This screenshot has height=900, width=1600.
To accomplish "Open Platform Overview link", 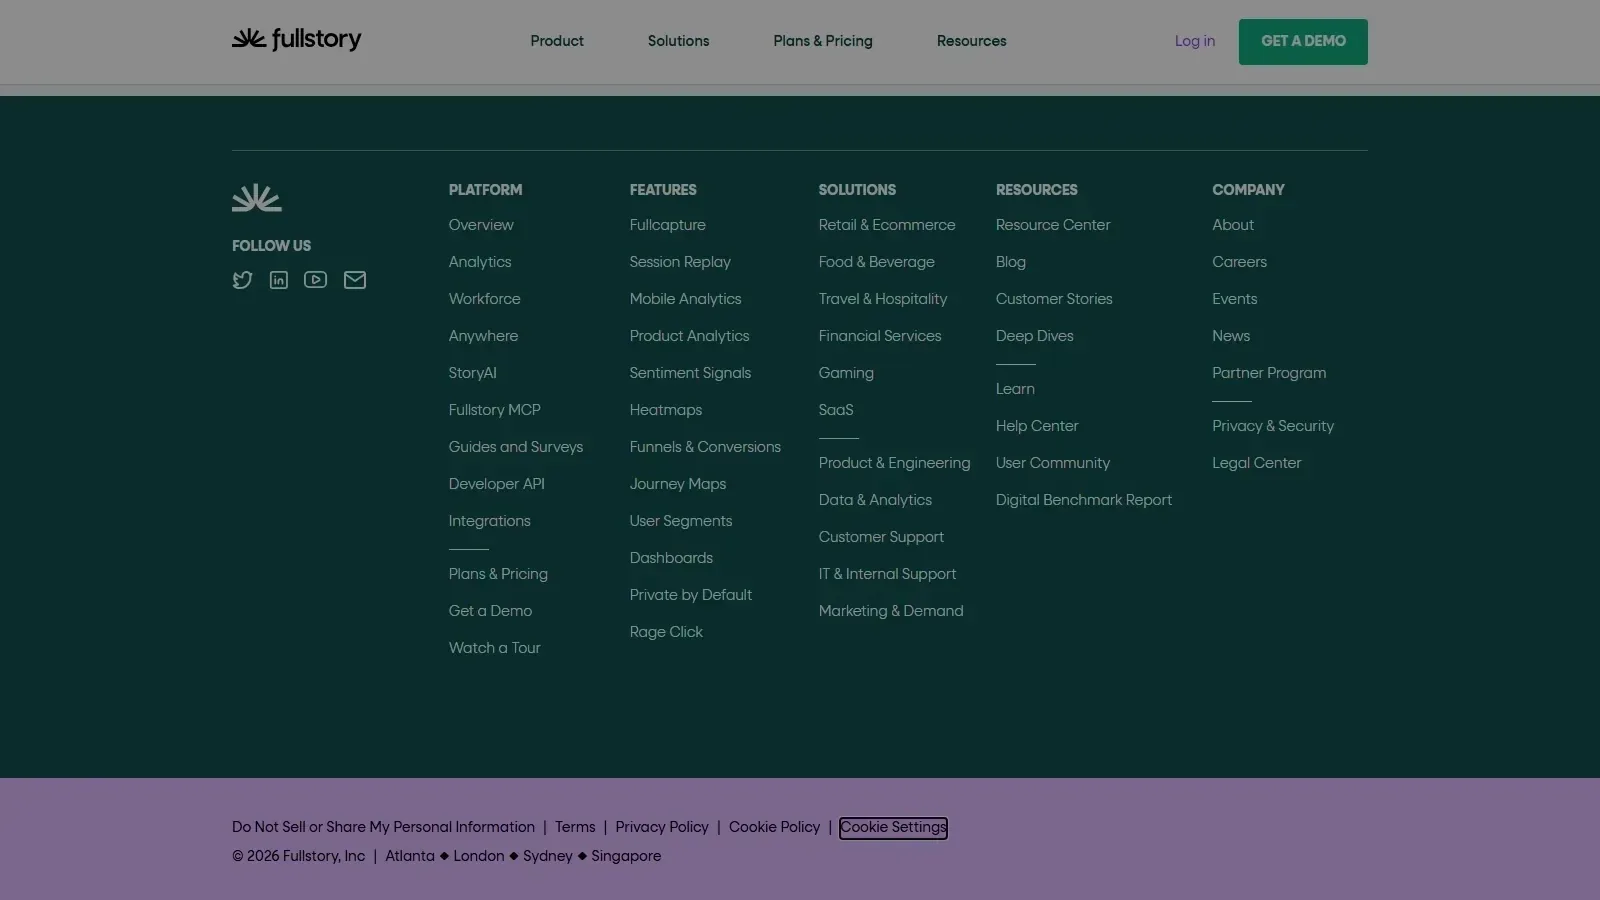I will tap(481, 225).
